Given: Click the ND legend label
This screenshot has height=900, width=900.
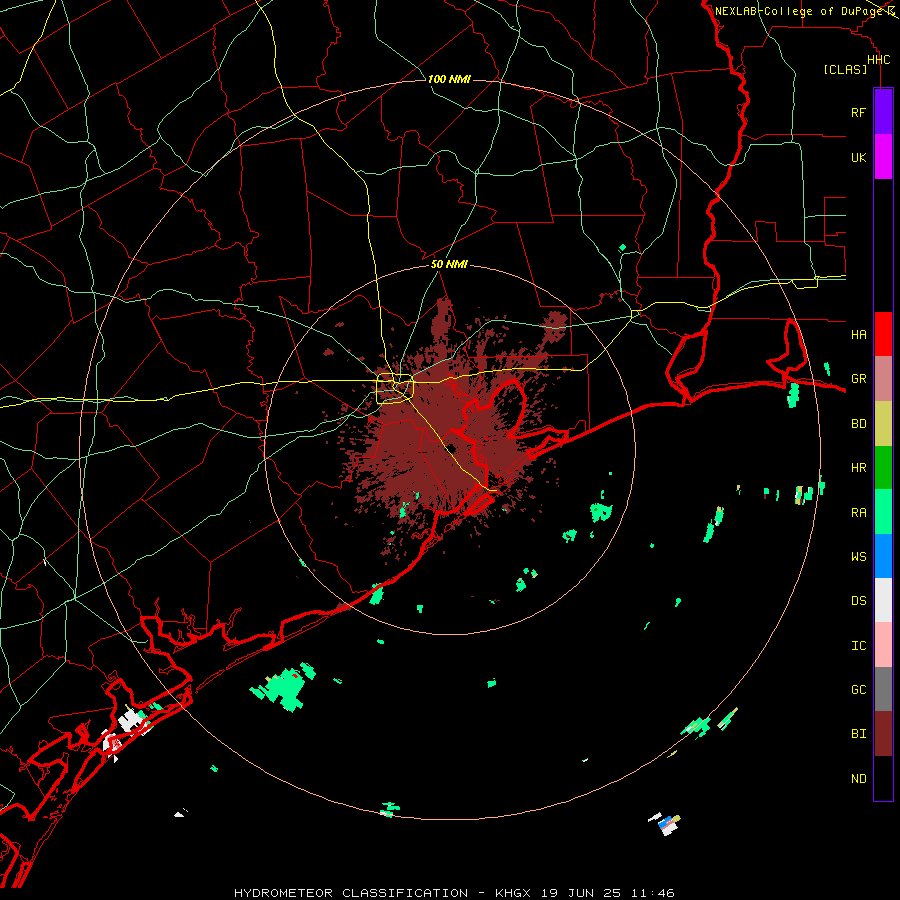Looking at the screenshot, I should pos(858,778).
